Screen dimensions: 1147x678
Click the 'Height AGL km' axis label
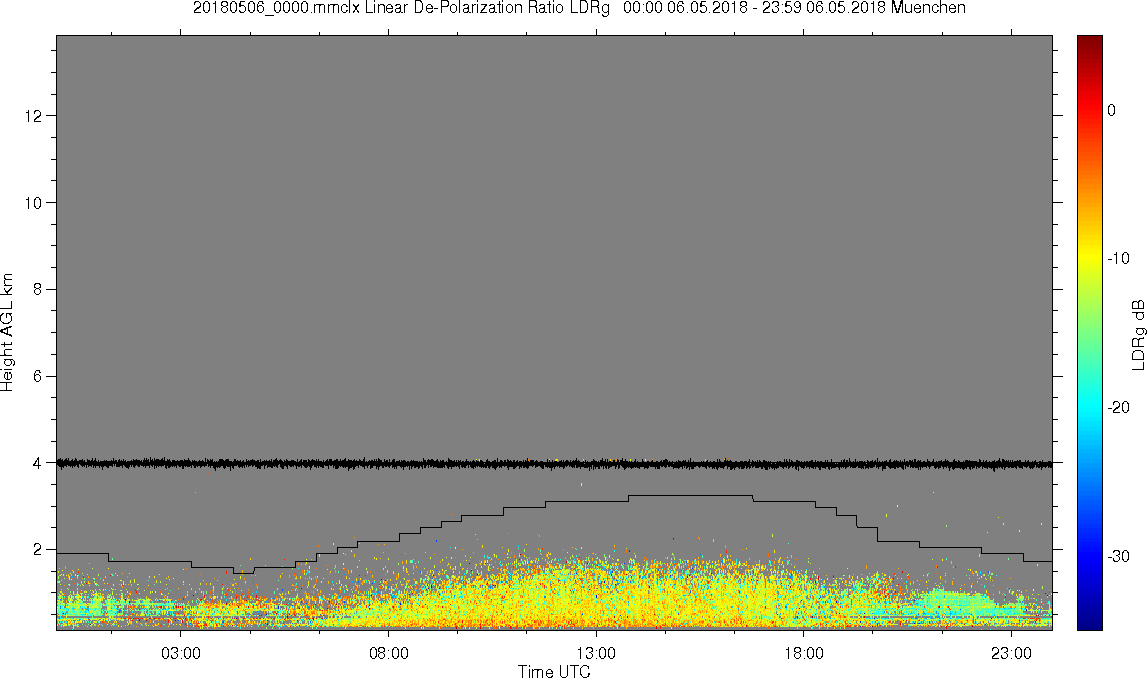point(7,332)
